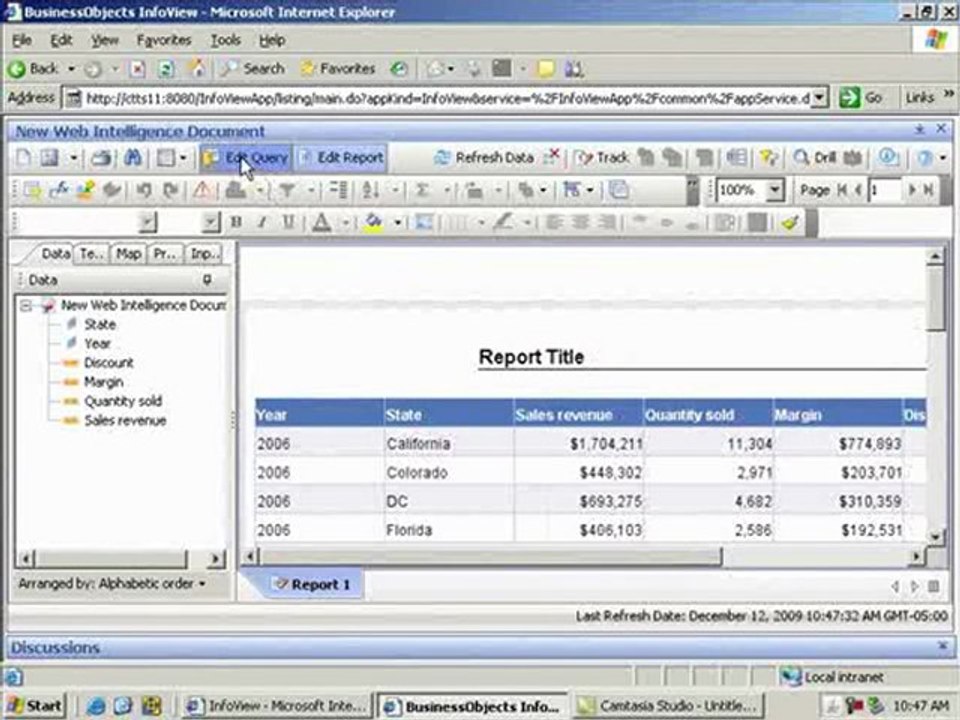Click the browser Refresh icon
Screen dimensions: 960x720
tap(166, 69)
